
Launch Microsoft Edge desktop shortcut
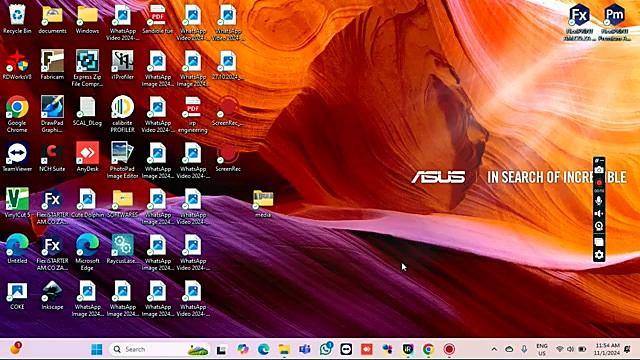coord(87,252)
